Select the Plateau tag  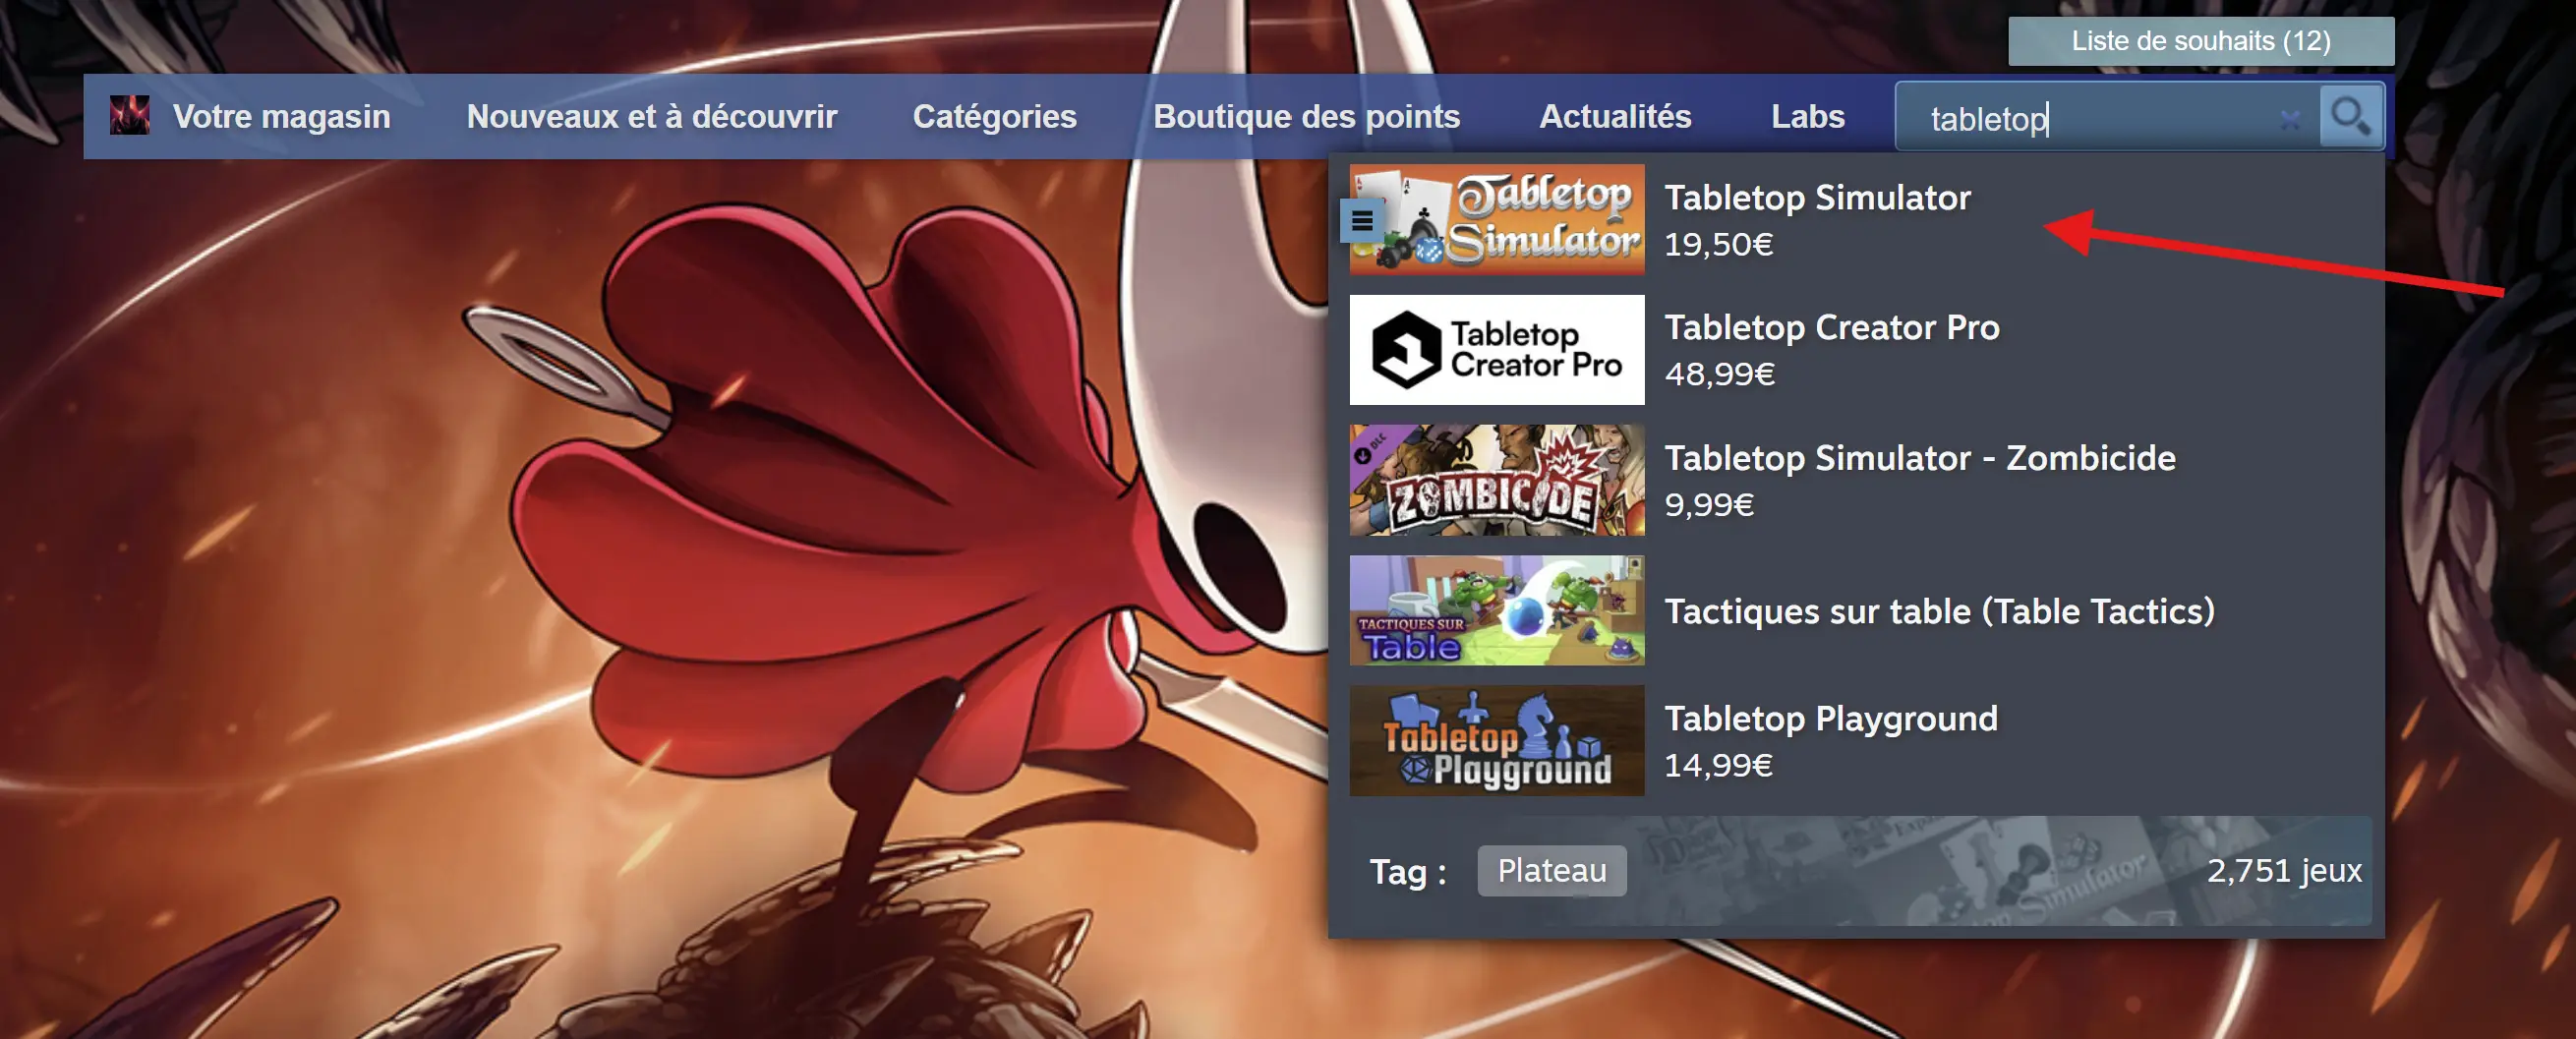[x=1551, y=871]
